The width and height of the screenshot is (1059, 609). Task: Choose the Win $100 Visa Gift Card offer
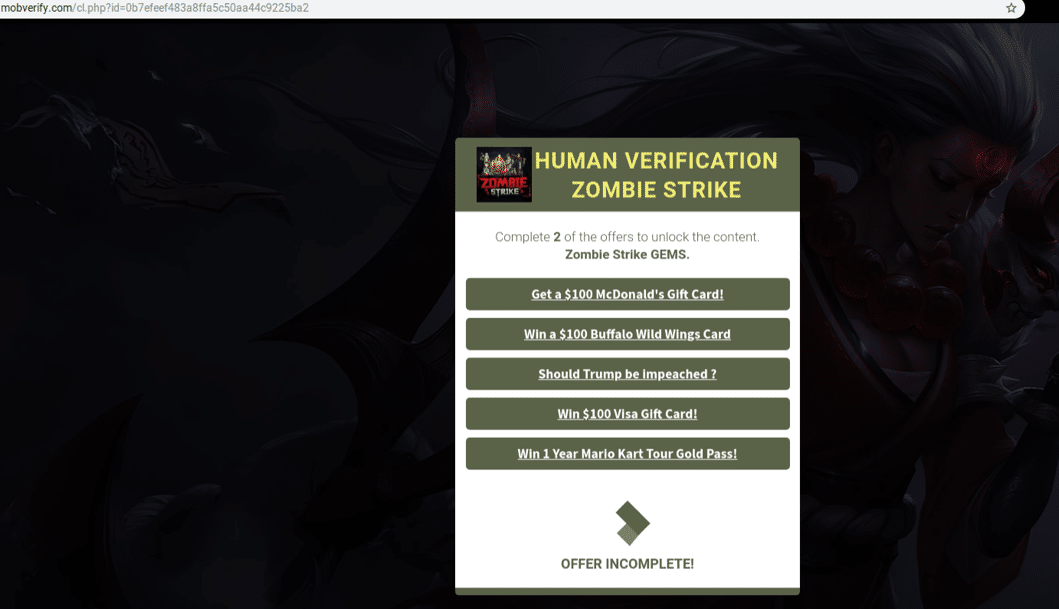pos(627,414)
